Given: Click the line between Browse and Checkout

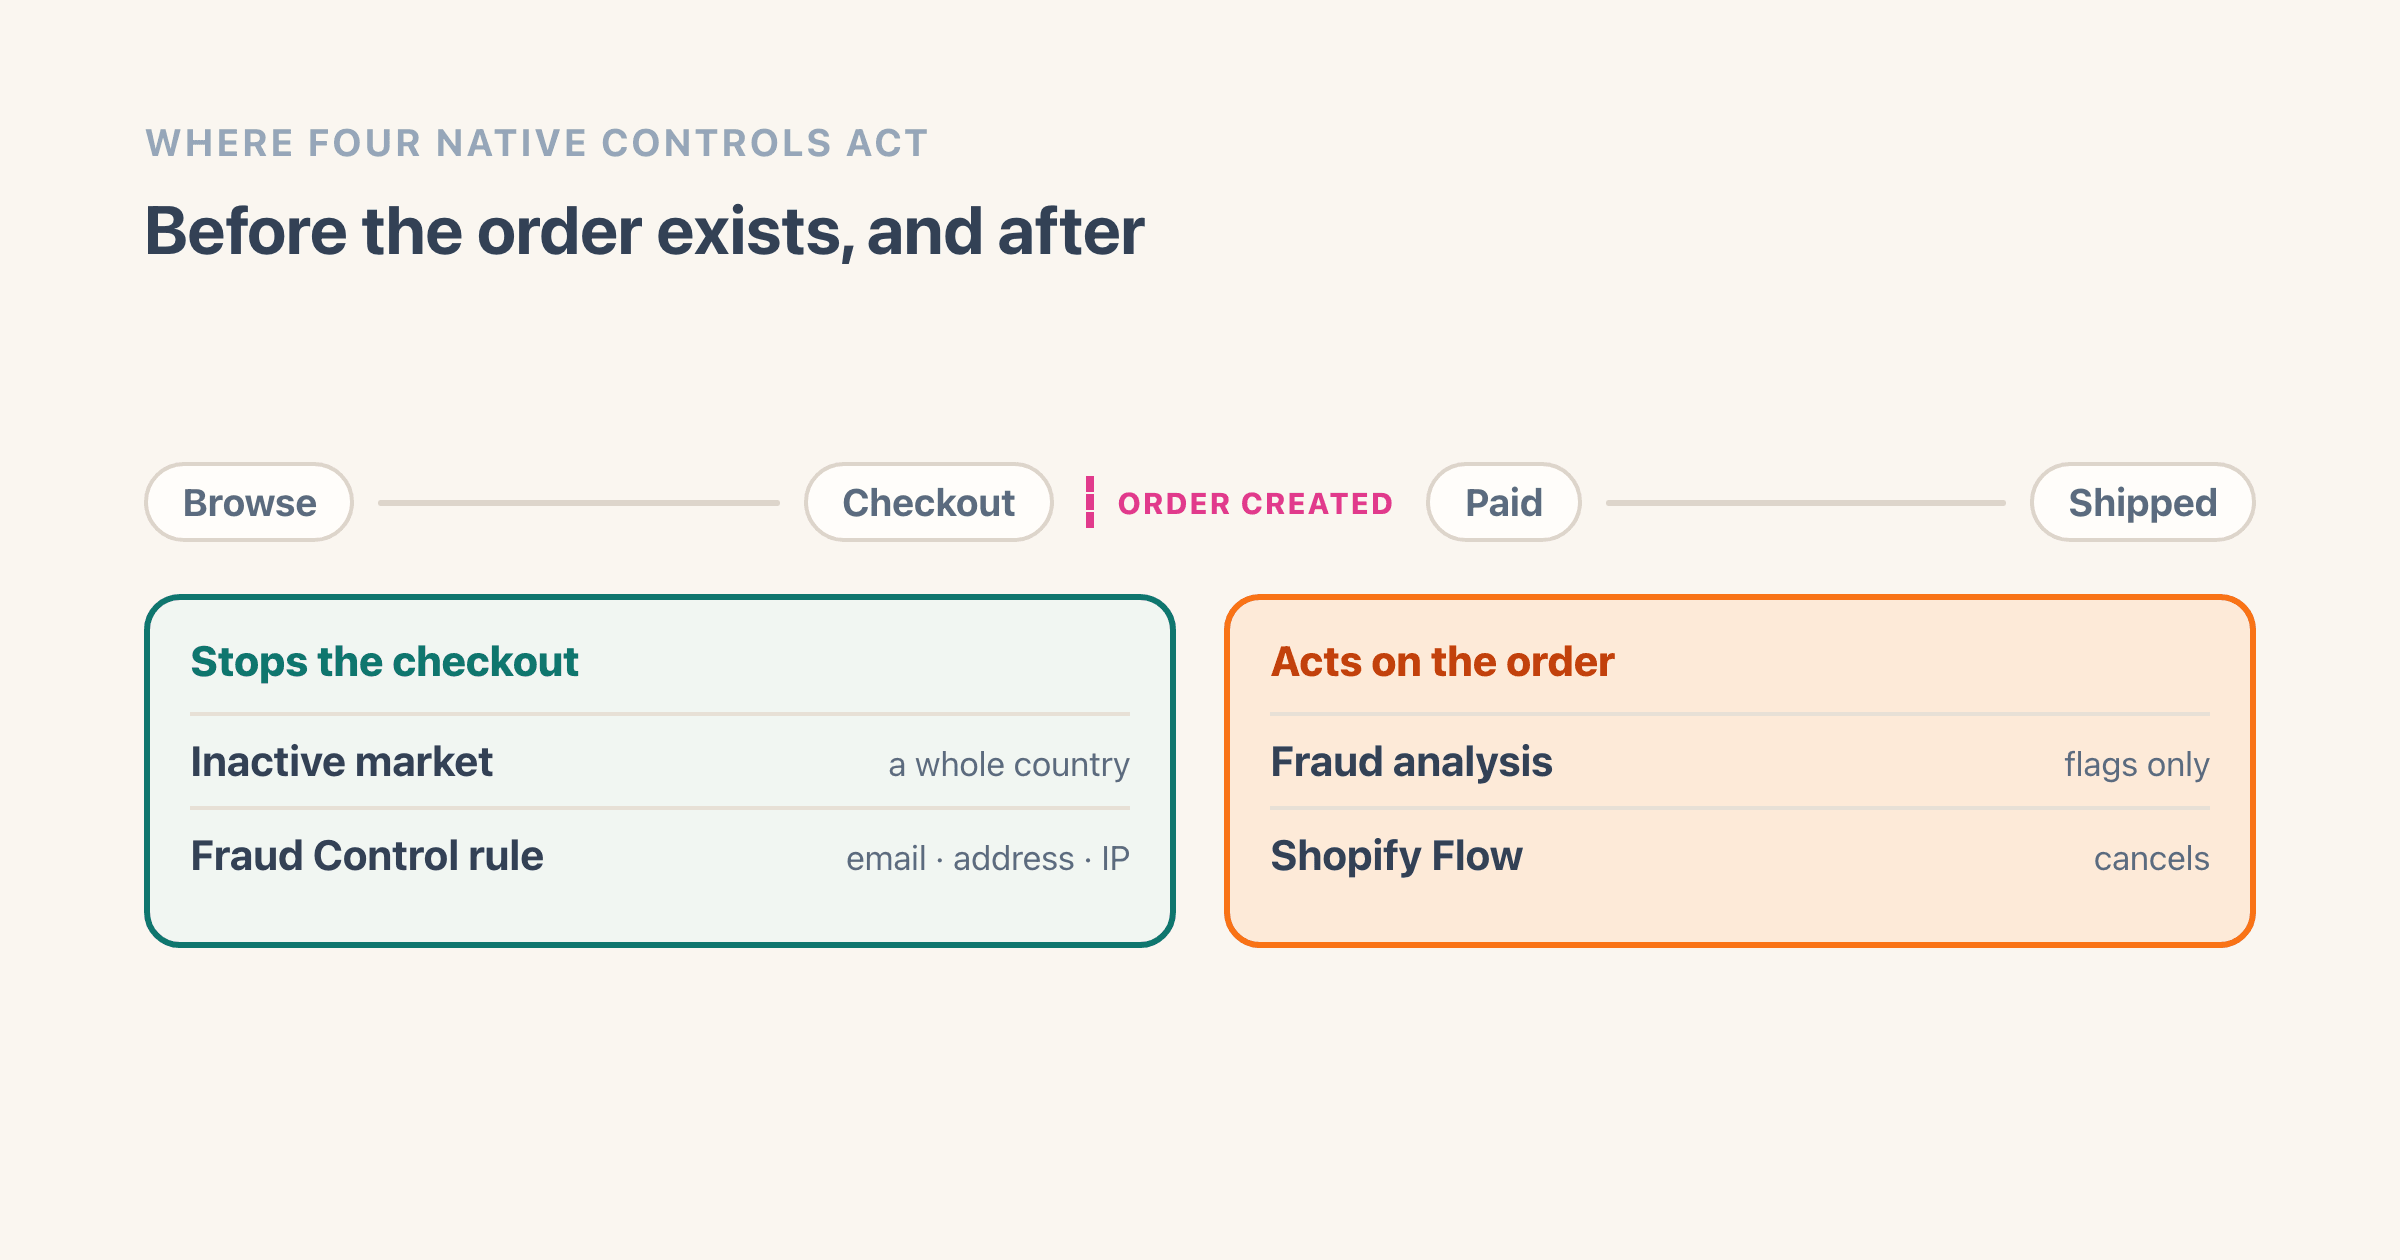Looking at the screenshot, I should (579, 503).
